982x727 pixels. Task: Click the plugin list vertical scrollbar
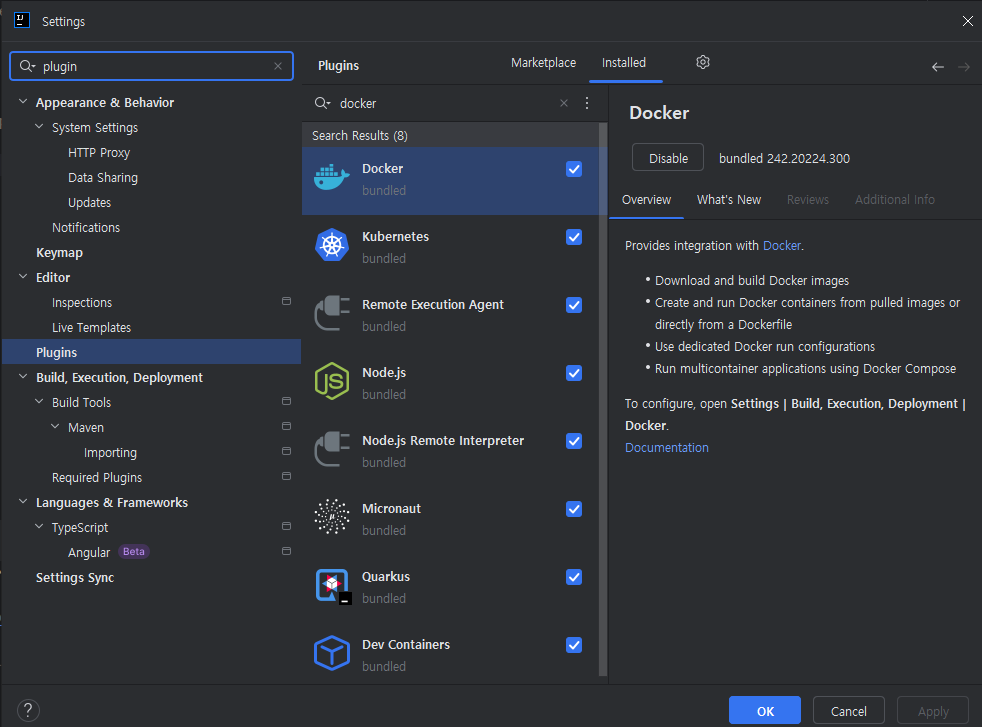tap(603, 400)
